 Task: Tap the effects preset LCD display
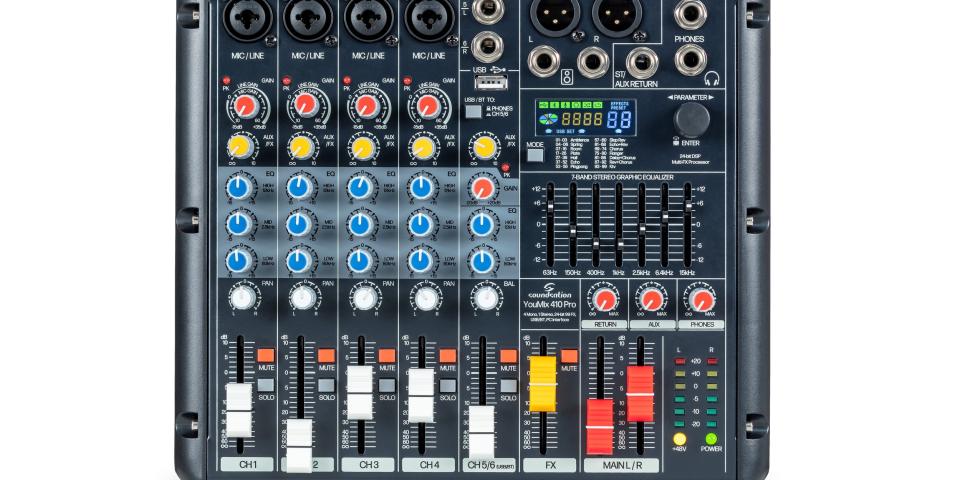point(585,117)
